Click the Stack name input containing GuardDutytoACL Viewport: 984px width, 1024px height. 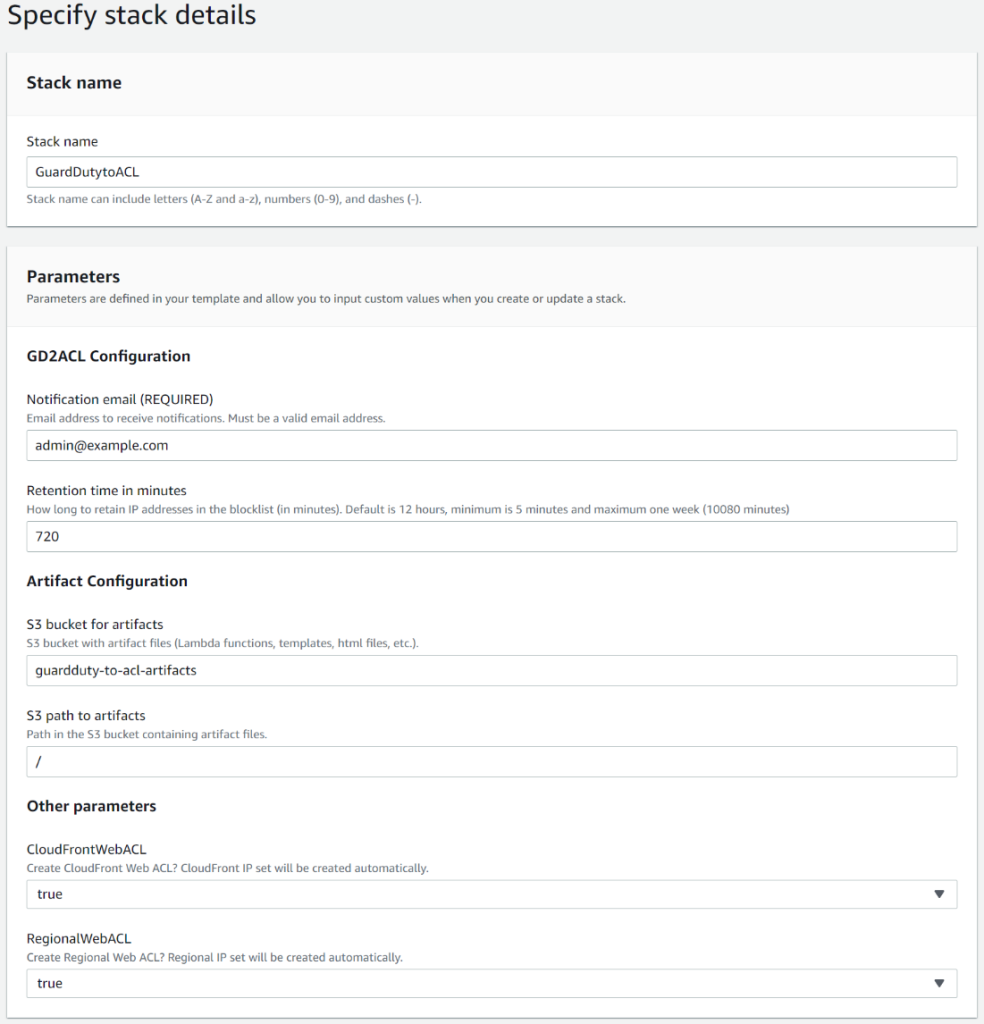[492, 171]
